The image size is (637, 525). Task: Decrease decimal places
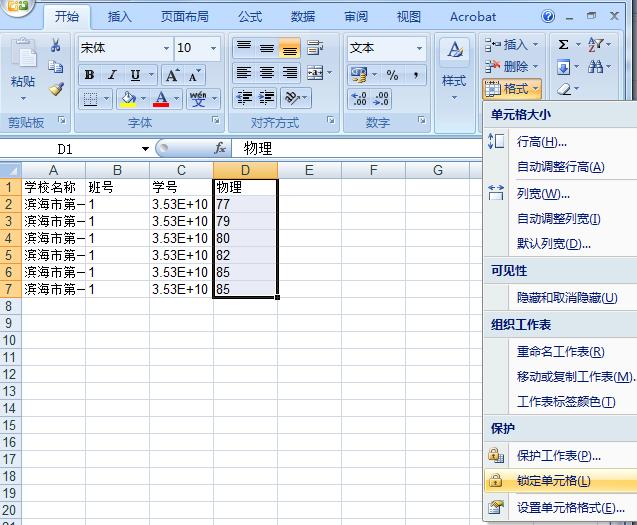(x=381, y=99)
